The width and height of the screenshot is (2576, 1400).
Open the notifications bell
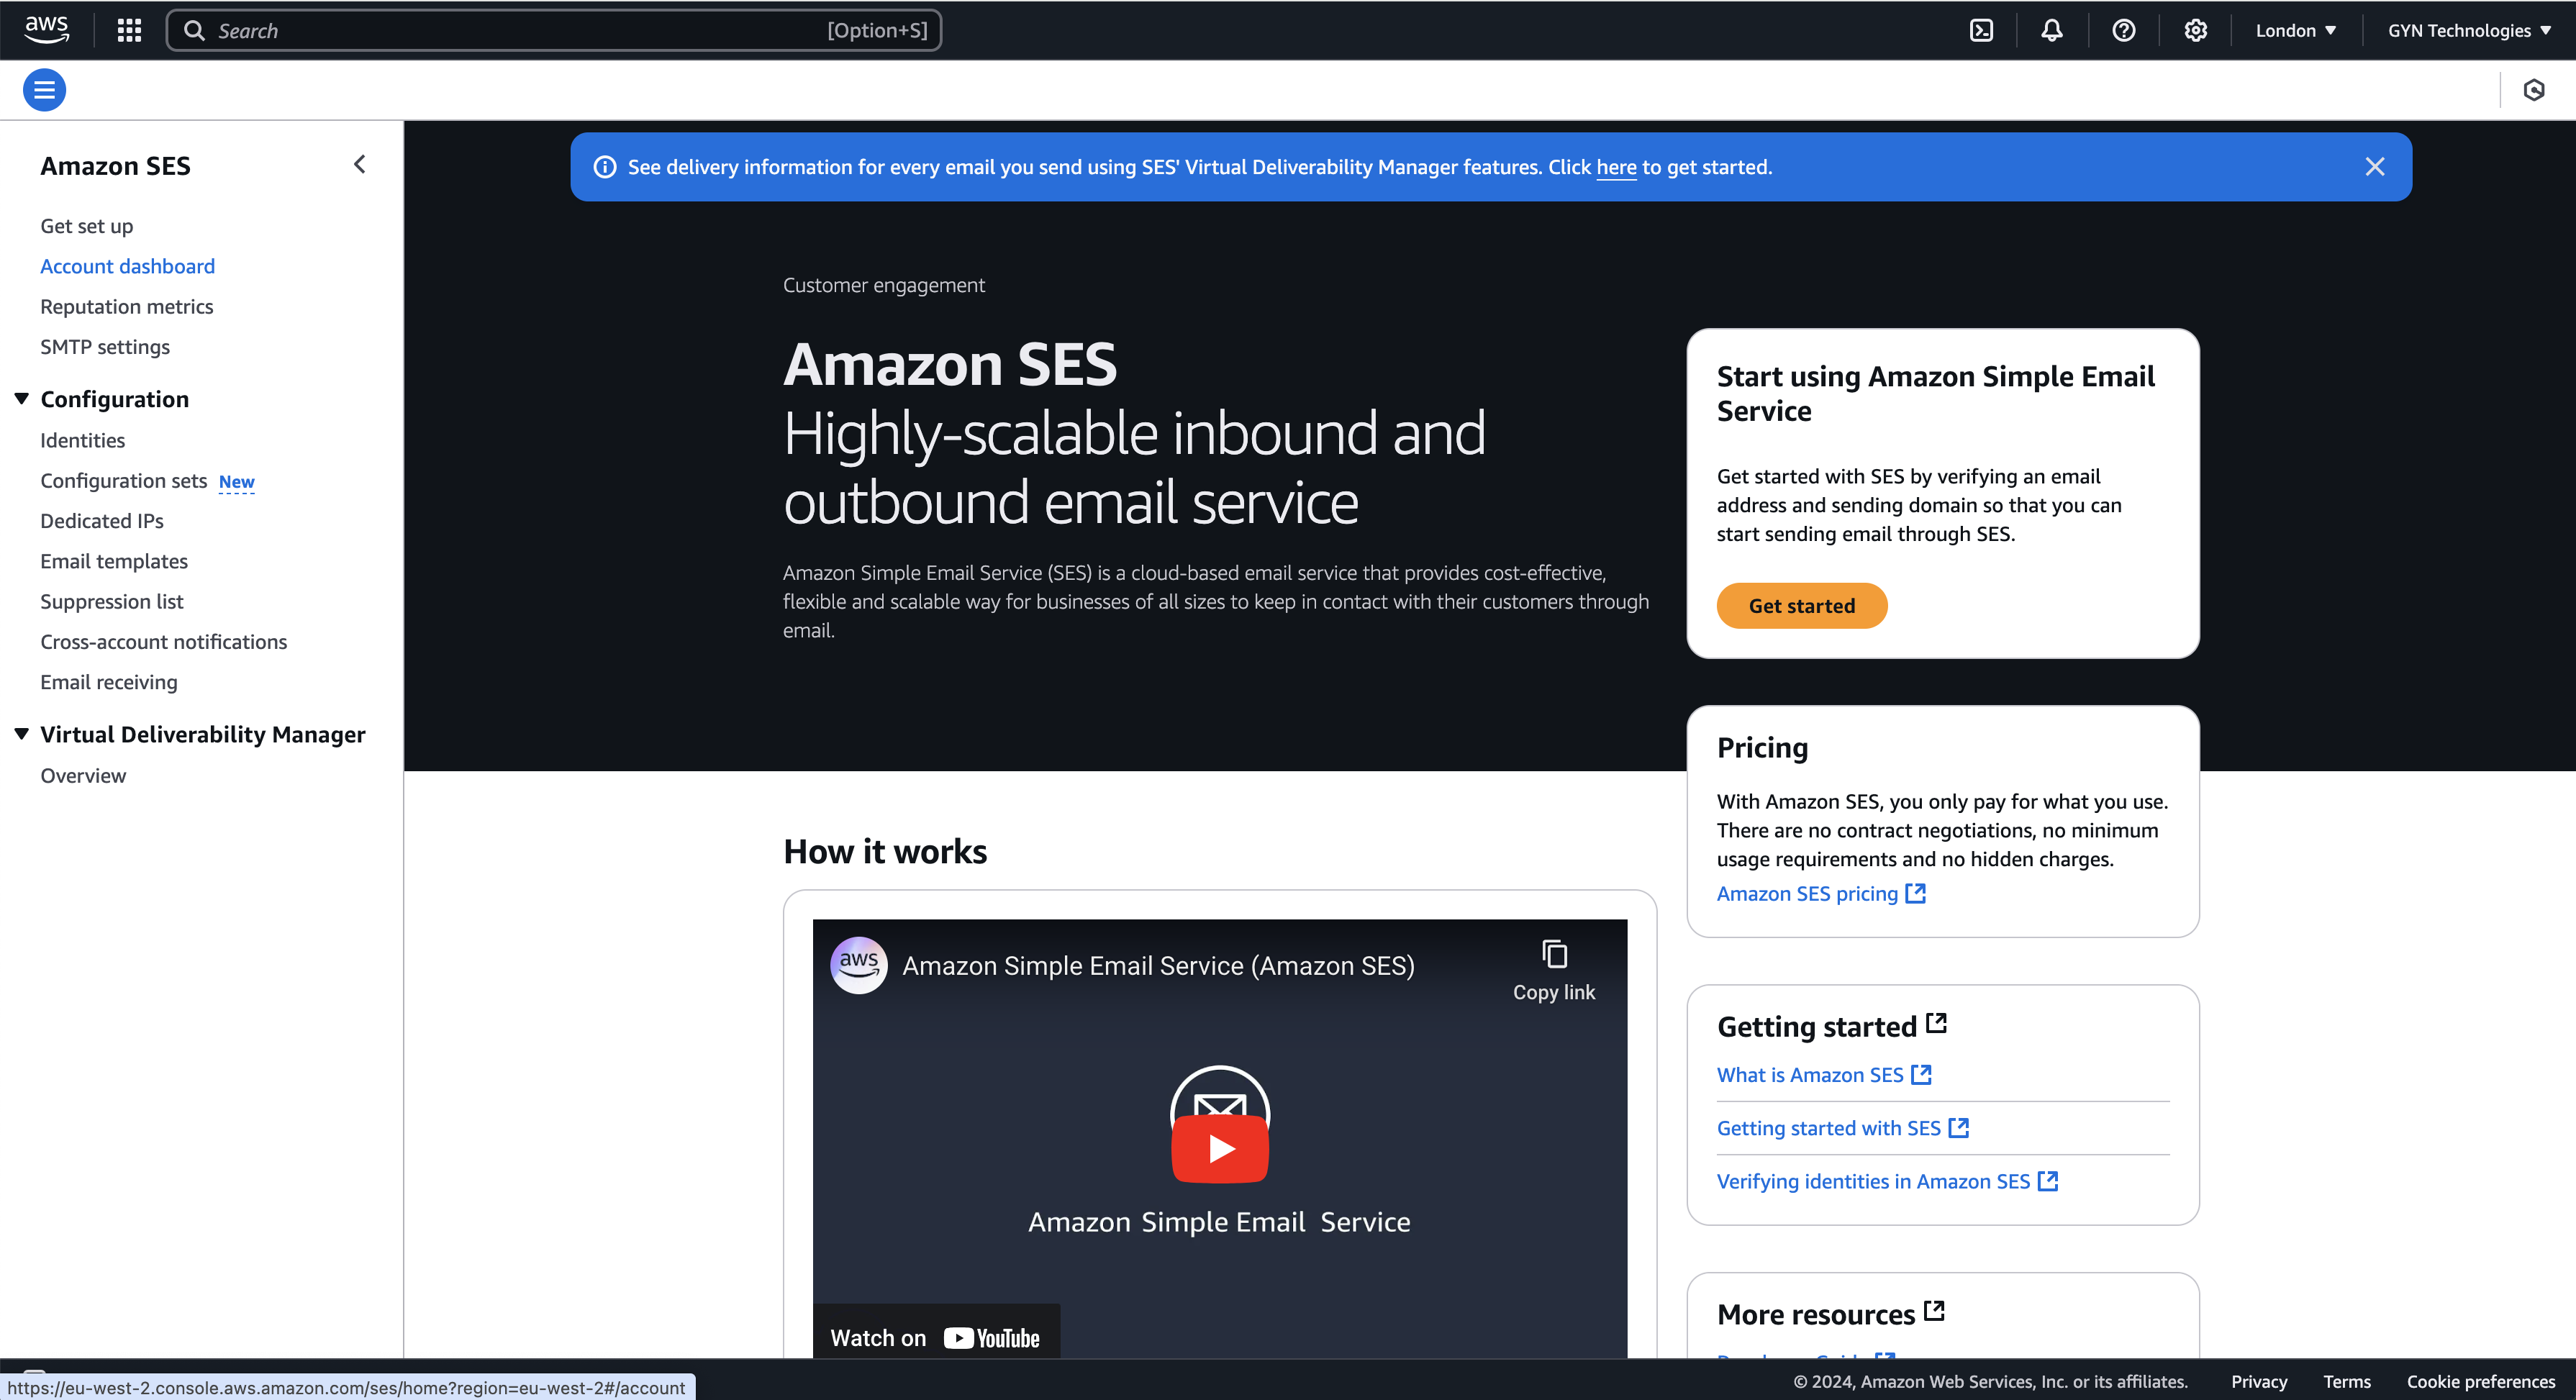click(x=2051, y=30)
